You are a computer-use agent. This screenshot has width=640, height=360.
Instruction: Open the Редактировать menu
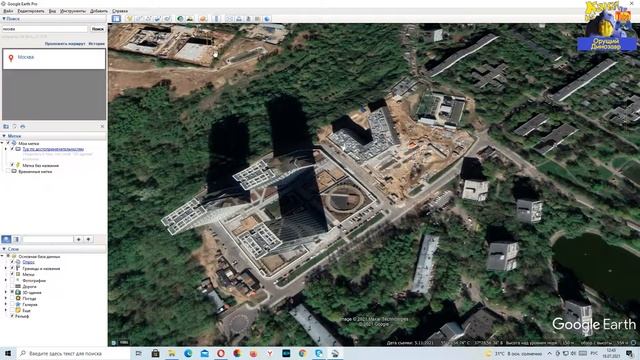tap(31, 11)
